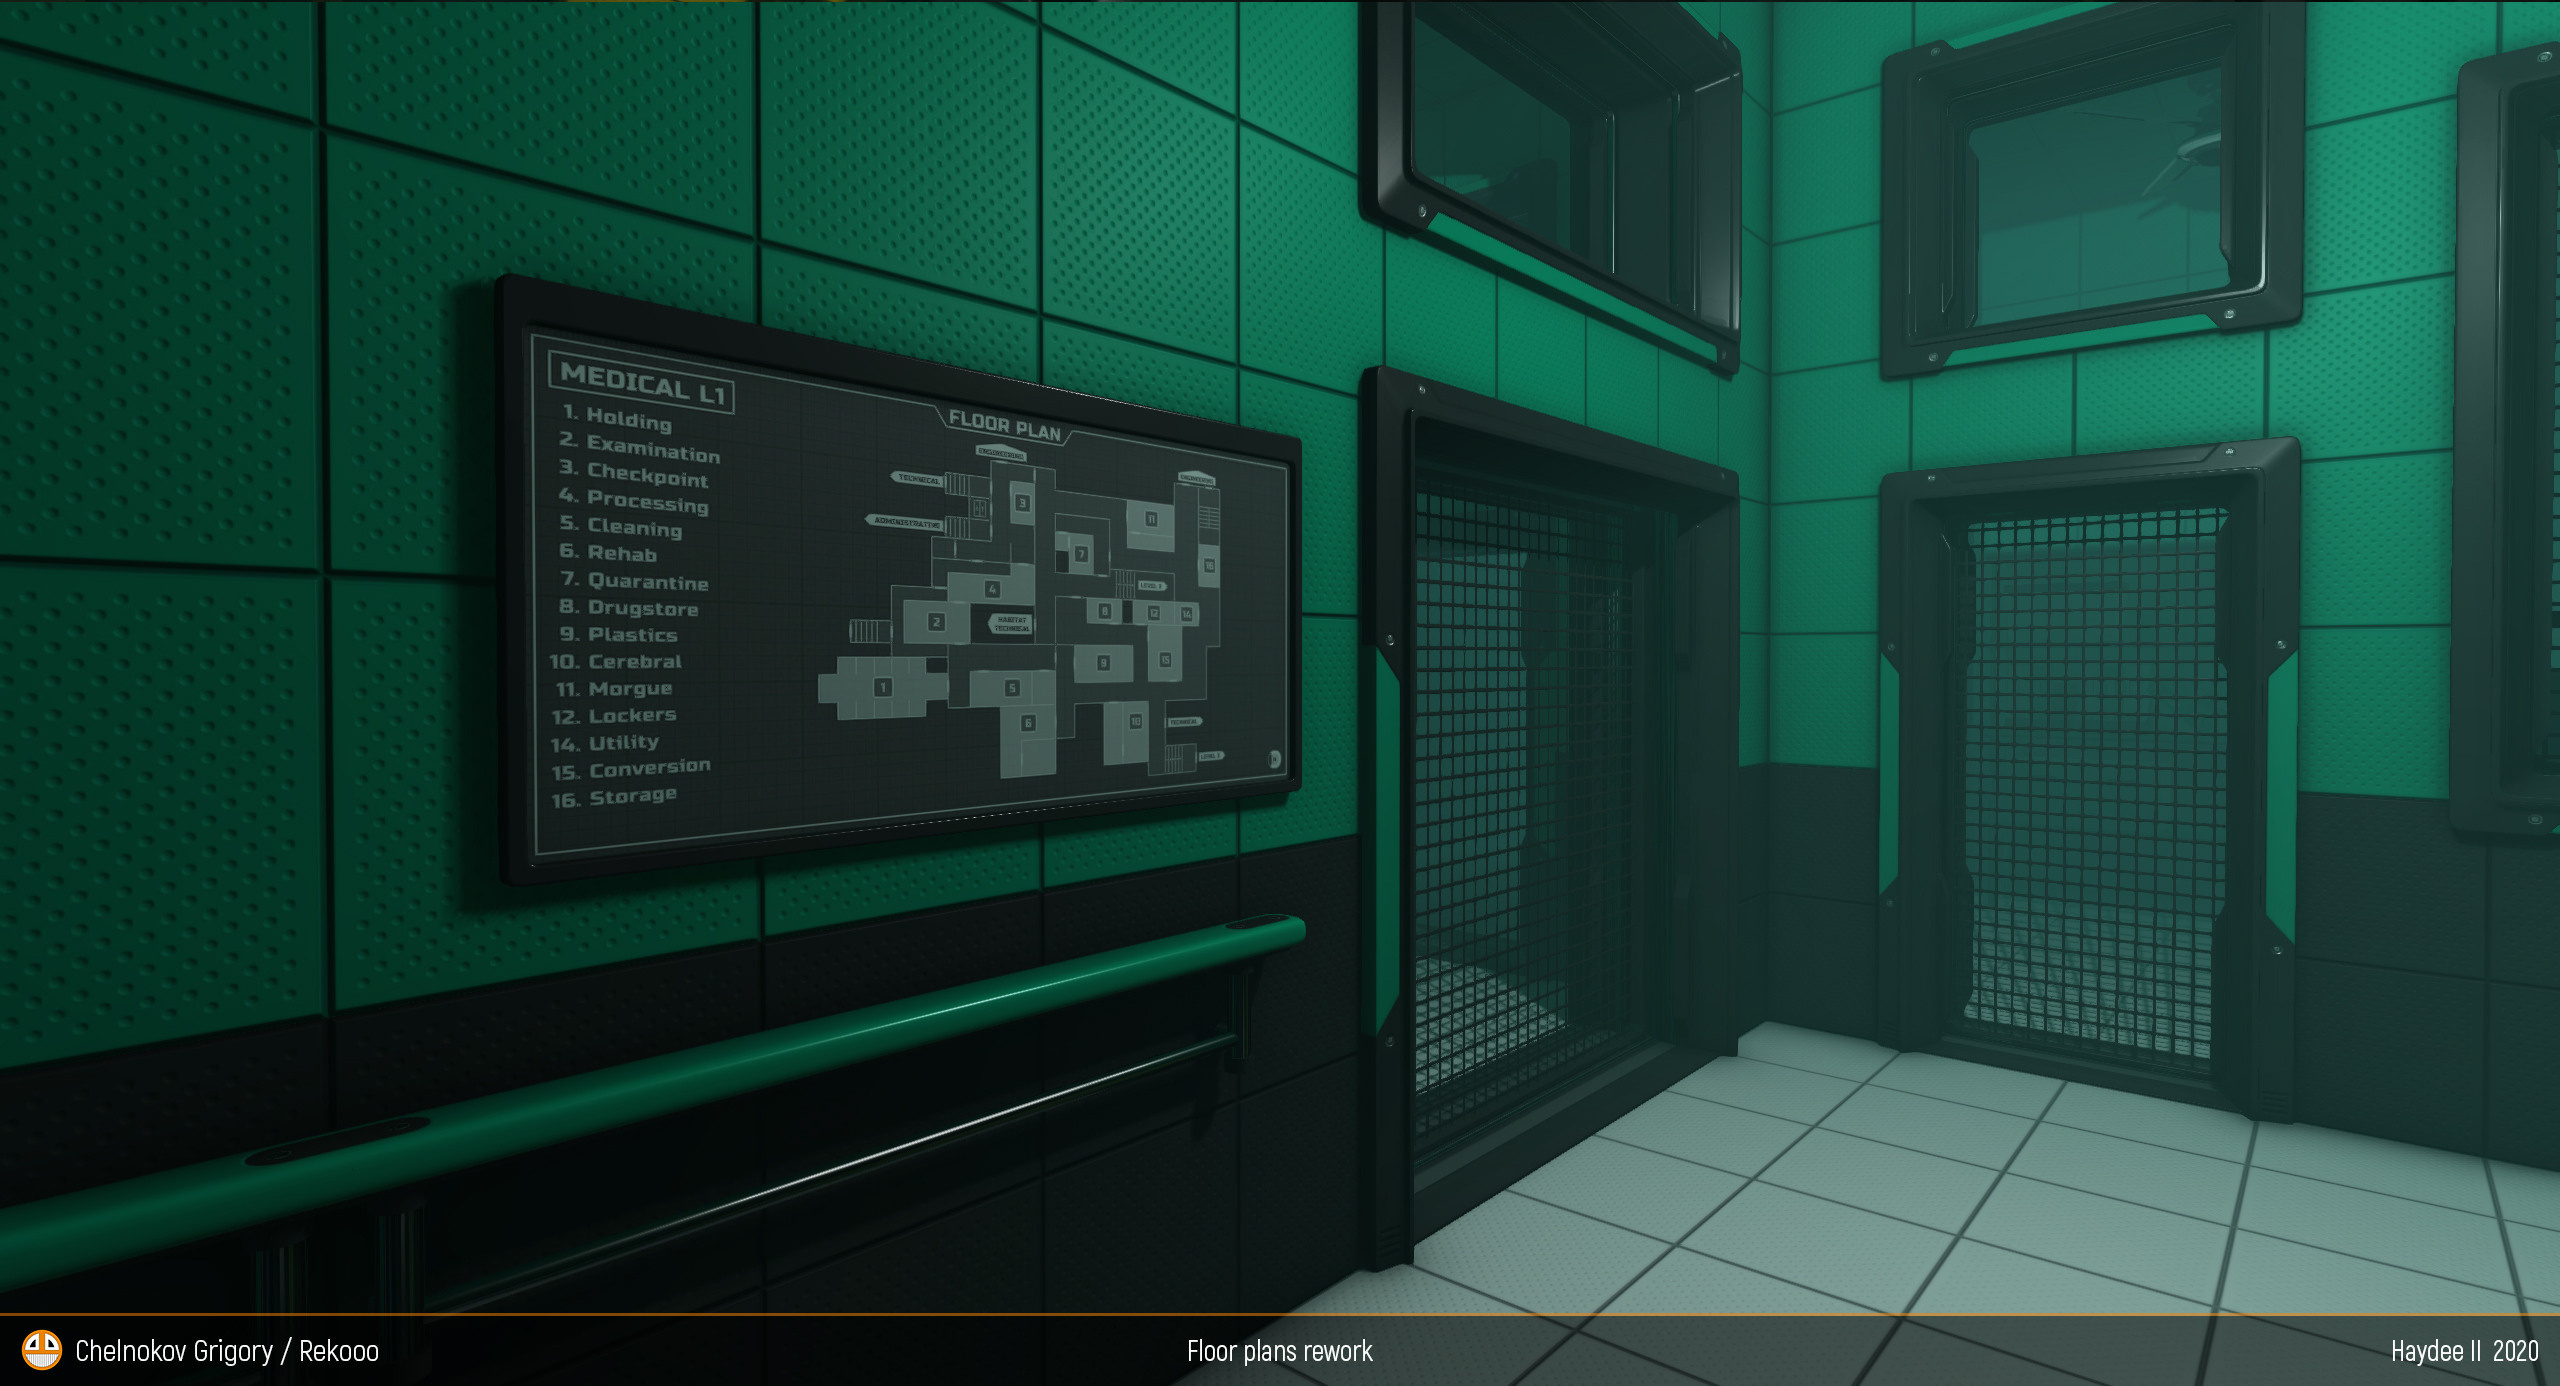Viewport: 2560px width, 1386px height.
Task: Click room 5 marker on the floor plan
Action: coord(1012,687)
